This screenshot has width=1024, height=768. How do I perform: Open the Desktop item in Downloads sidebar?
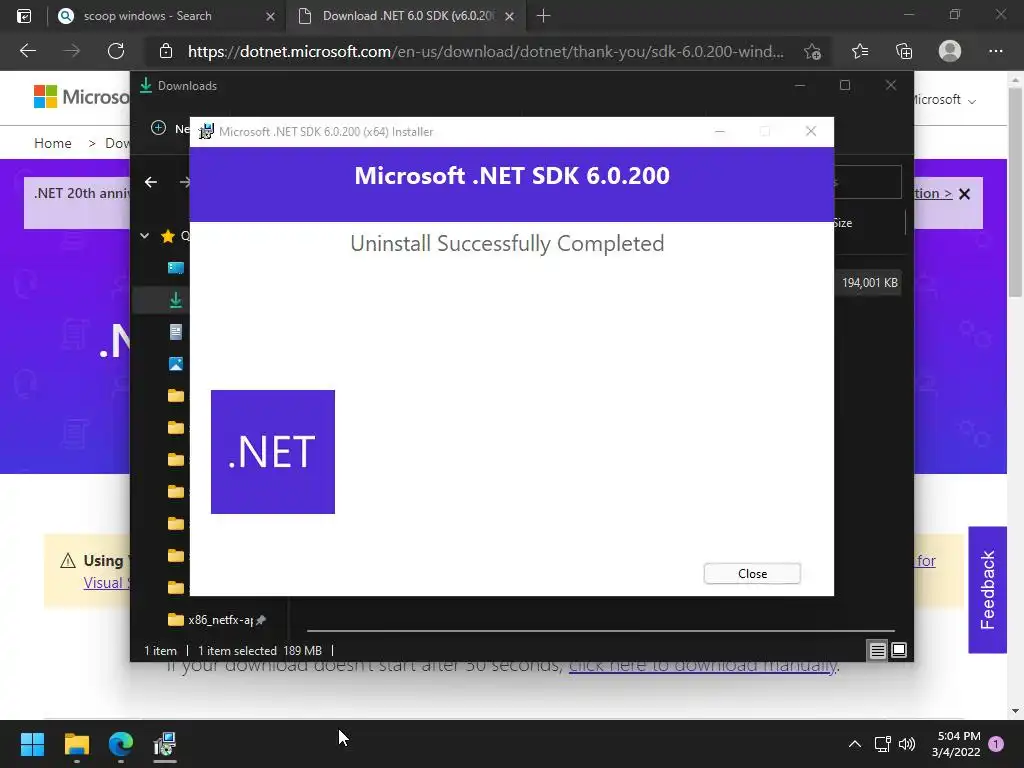(x=176, y=268)
